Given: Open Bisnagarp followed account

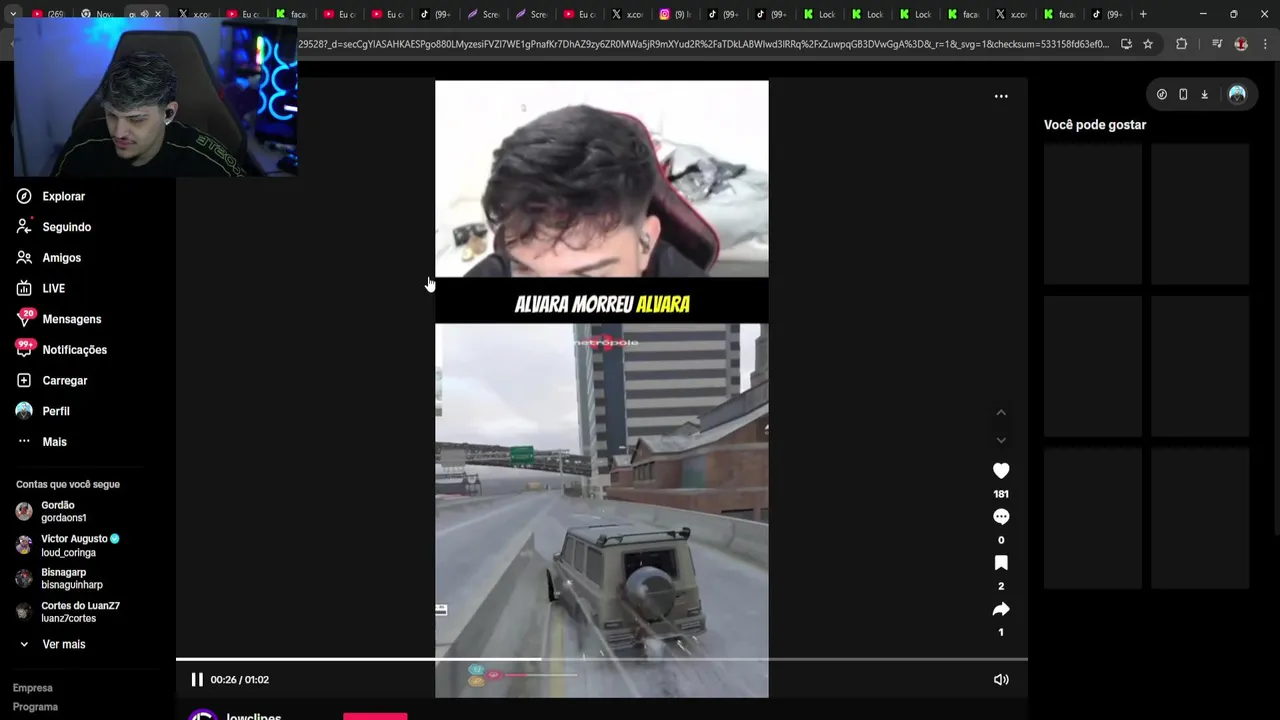Looking at the screenshot, I should point(60,578).
